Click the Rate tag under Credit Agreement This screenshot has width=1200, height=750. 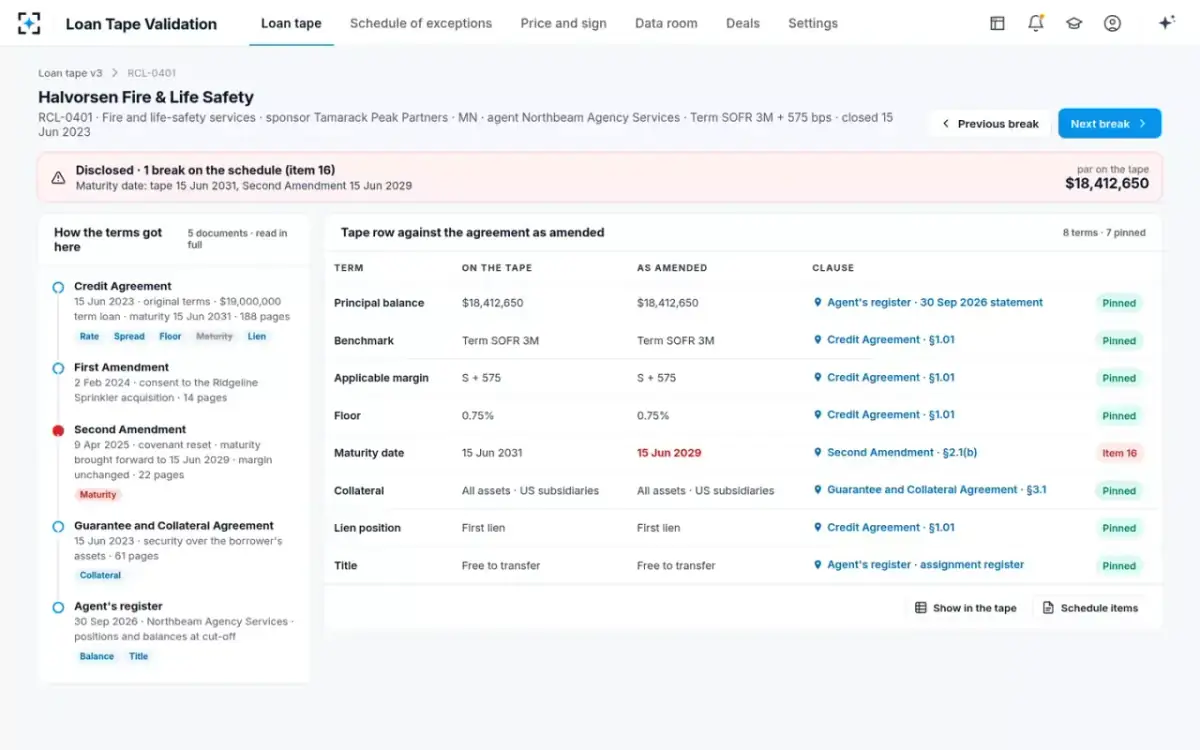90,337
